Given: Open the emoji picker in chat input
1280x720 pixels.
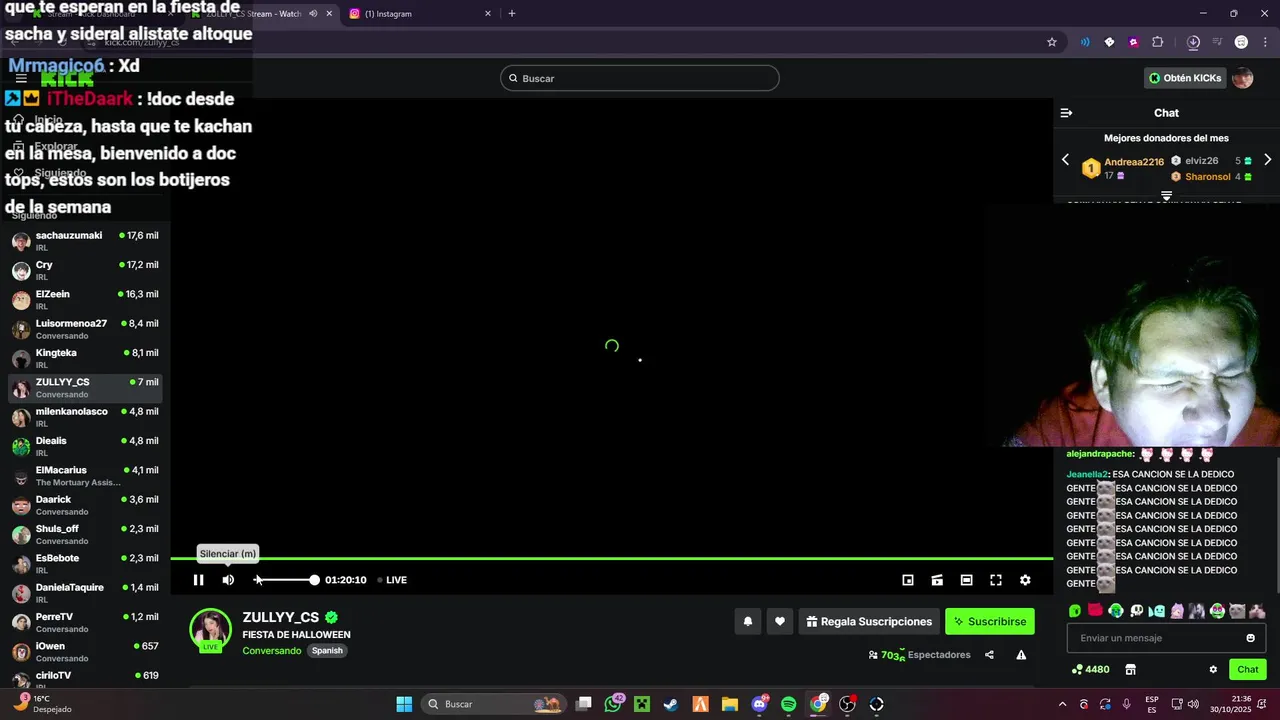Looking at the screenshot, I should click(x=1250, y=638).
